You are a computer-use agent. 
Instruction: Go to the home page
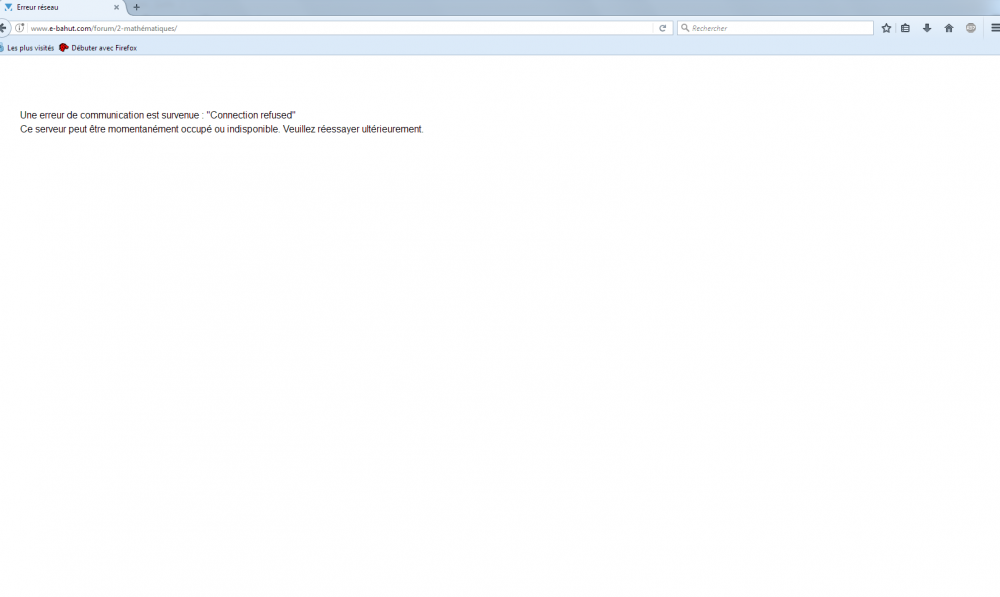pyautogui.click(x=949, y=28)
